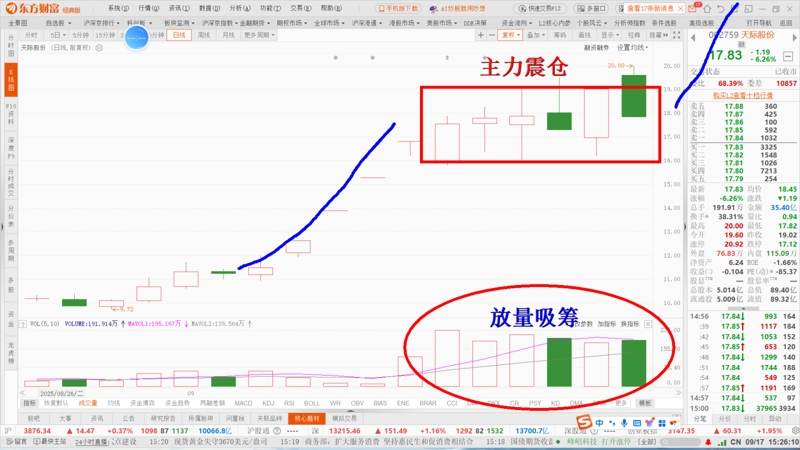The width and height of the screenshot is (800, 450).
Task: Go to previous stock arrow
Action: tap(693, 37)
